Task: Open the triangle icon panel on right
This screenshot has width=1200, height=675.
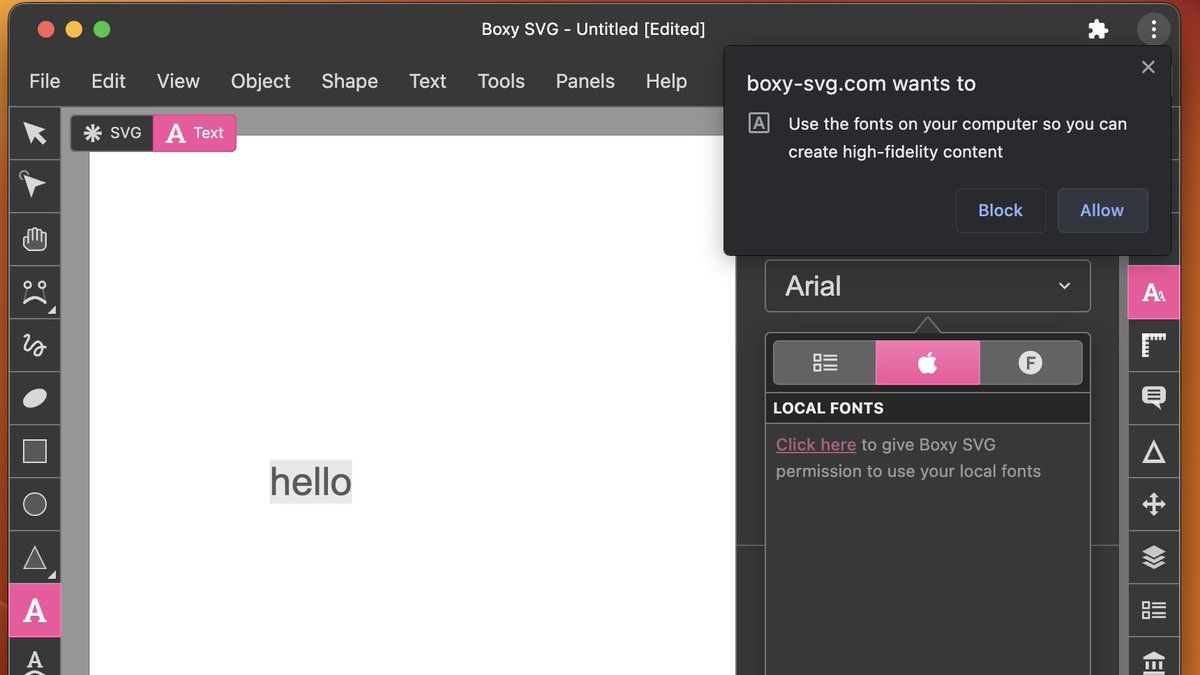Action: (x=1154, y=452)
